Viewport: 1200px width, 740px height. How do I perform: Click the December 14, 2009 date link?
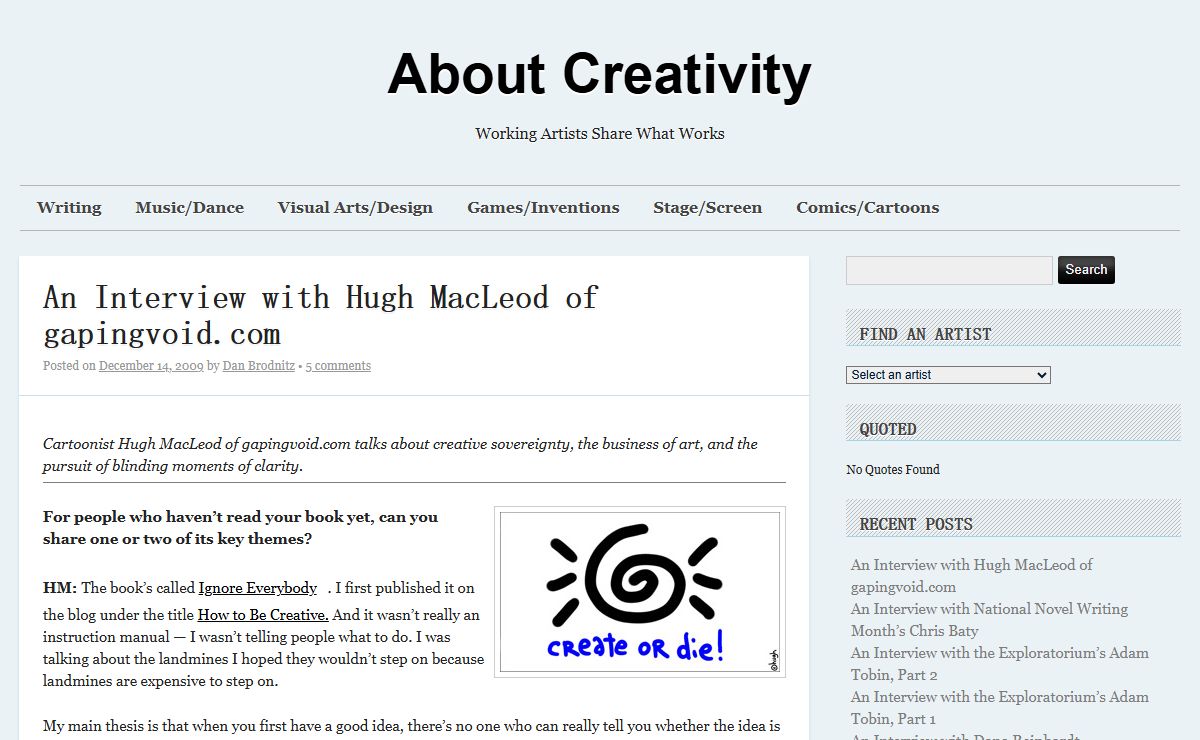click(x=151, y=366)
